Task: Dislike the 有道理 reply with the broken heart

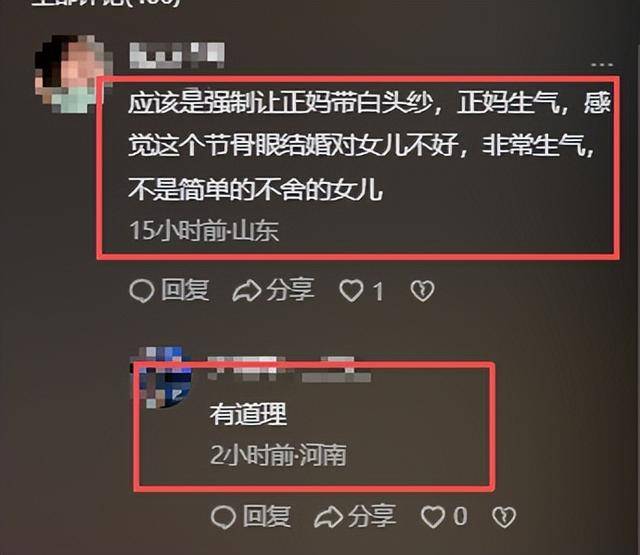Action: point(504,517)
